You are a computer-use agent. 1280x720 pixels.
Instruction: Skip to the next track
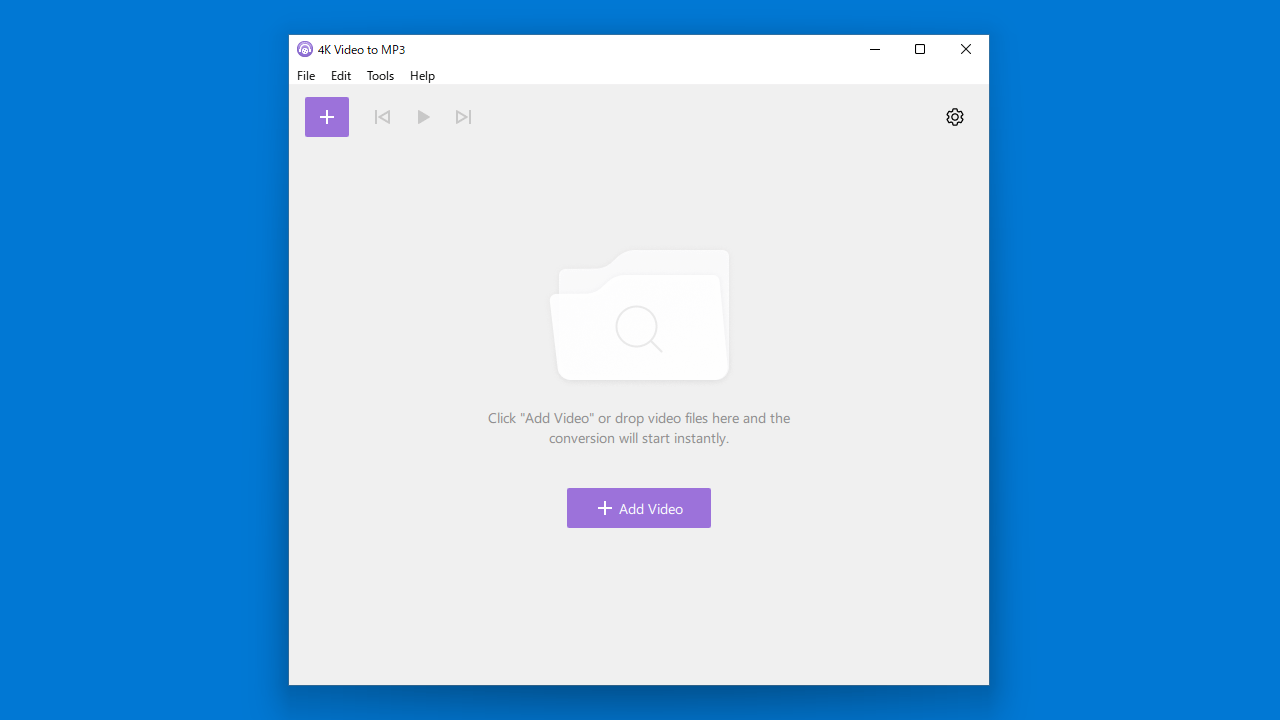pos(463,117)
